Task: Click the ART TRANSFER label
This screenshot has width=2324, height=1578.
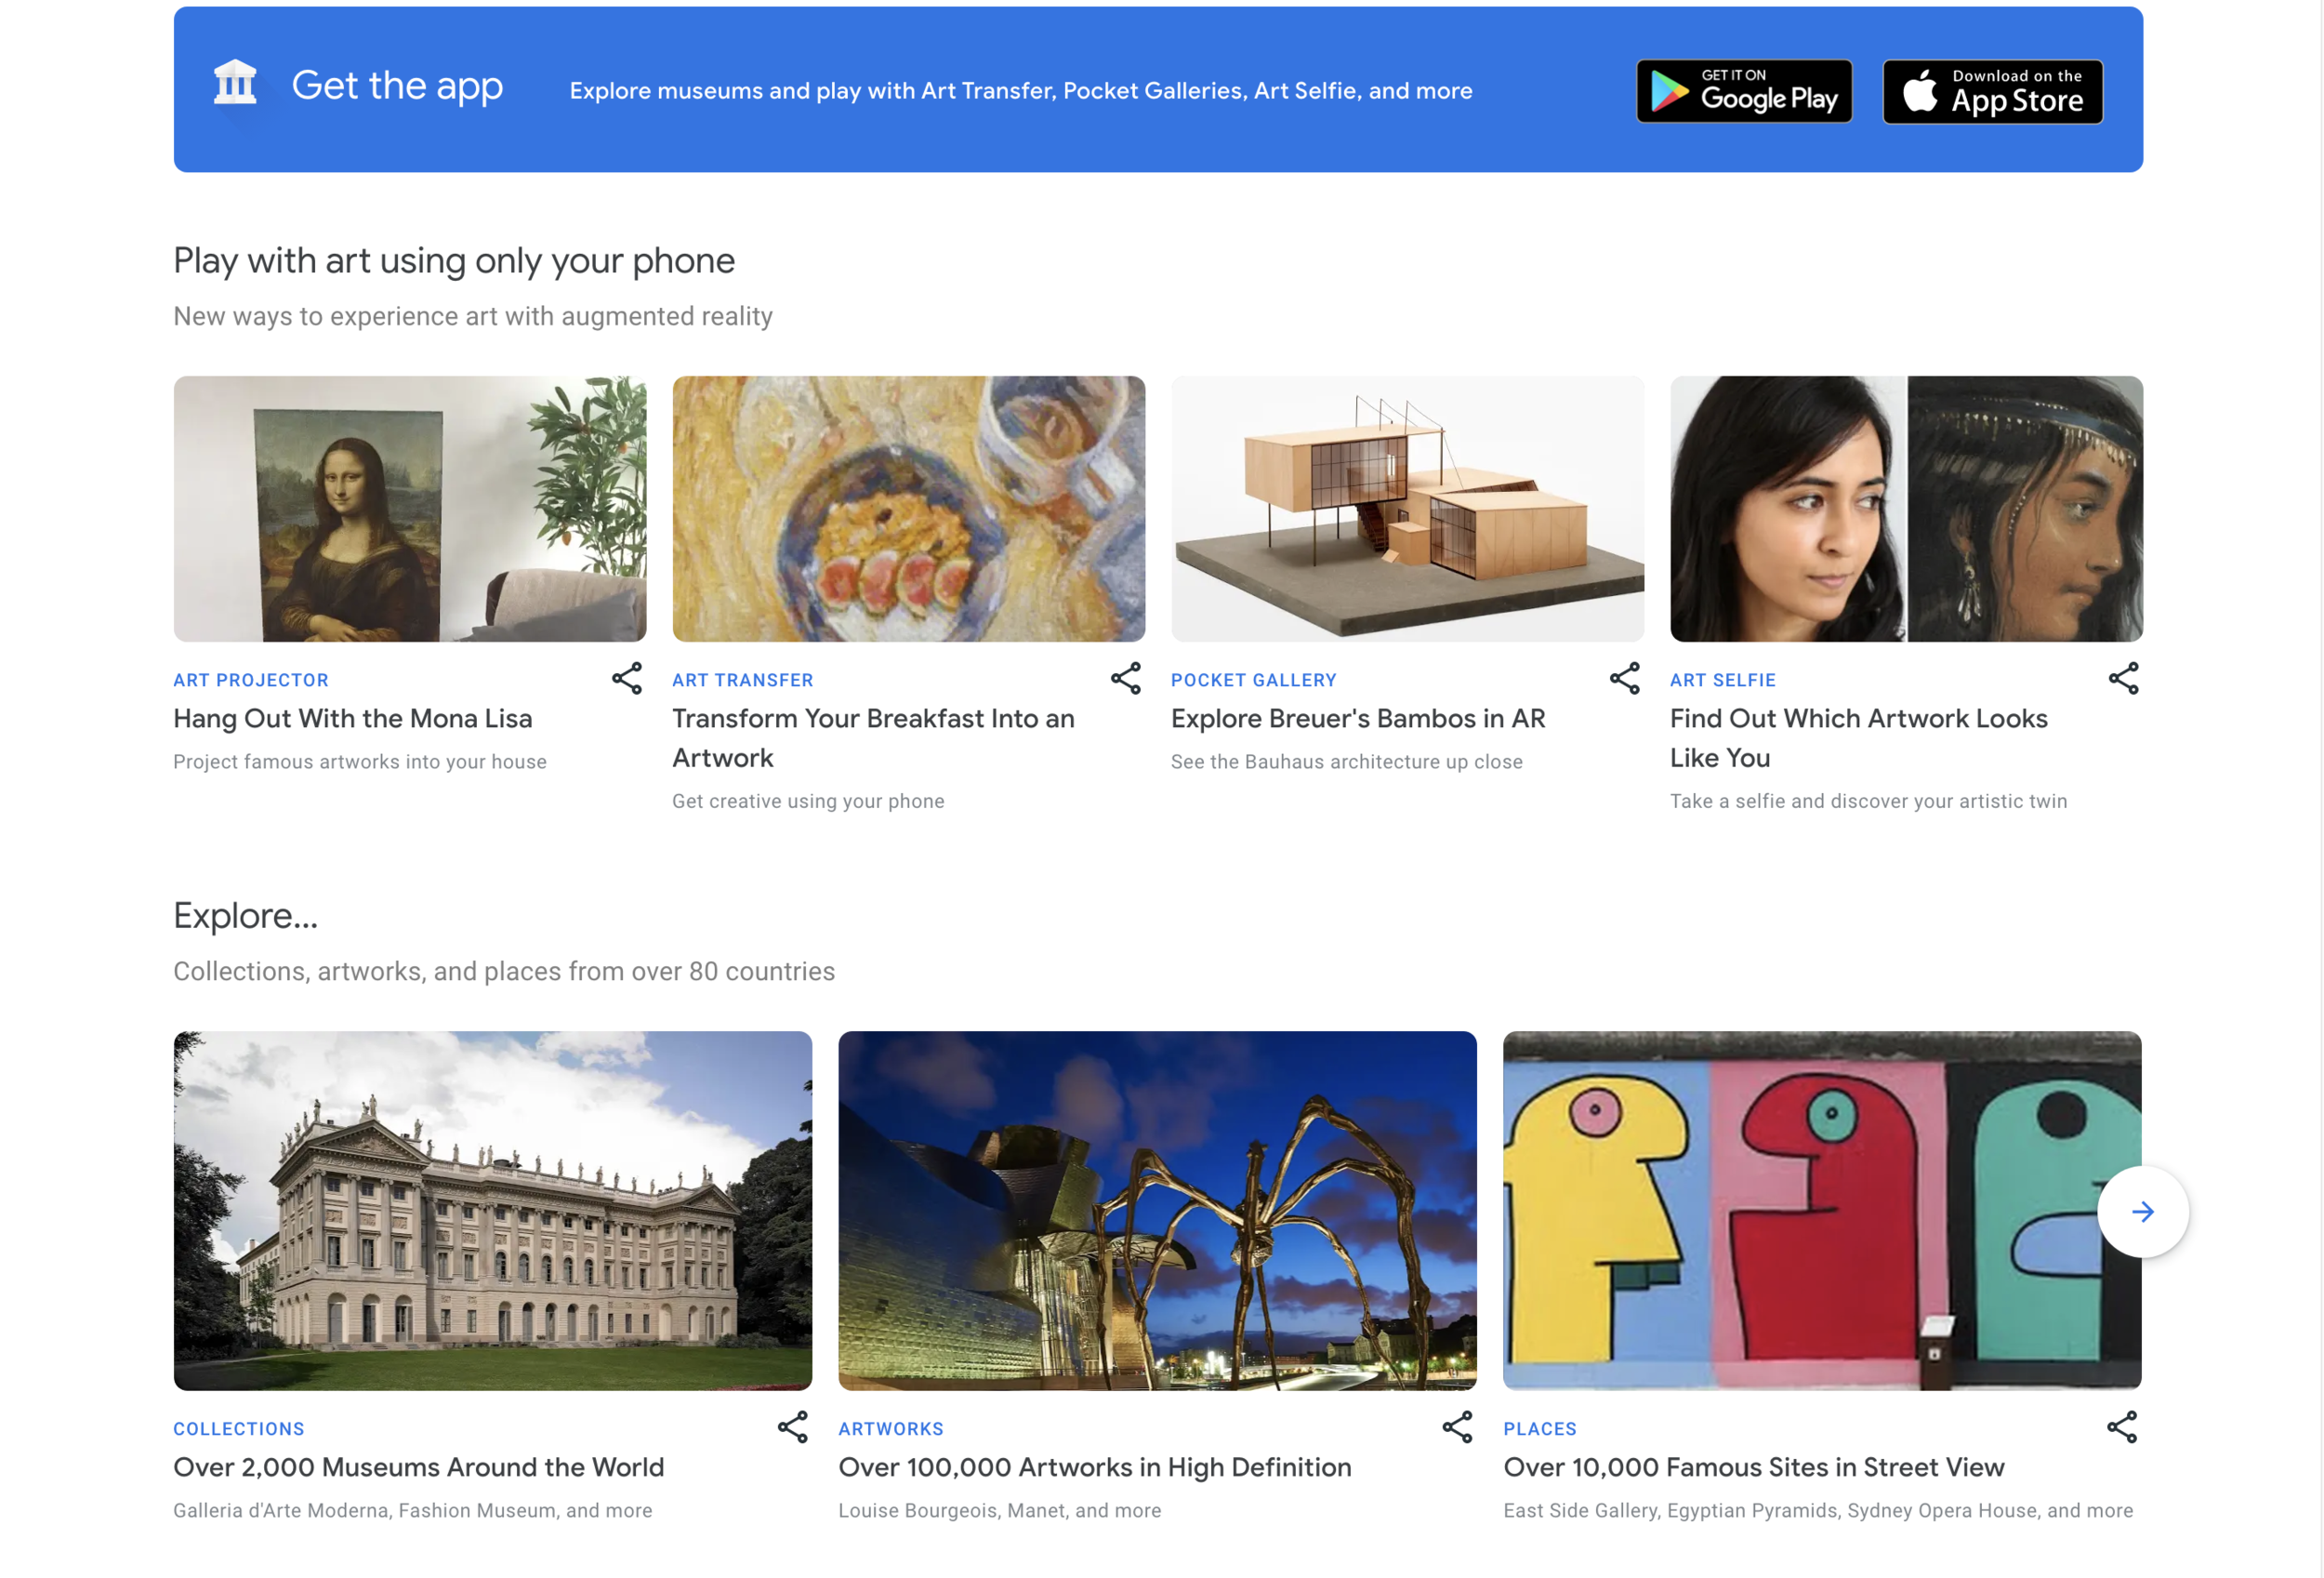Action: pyautogui.click(x=743, y=680)
